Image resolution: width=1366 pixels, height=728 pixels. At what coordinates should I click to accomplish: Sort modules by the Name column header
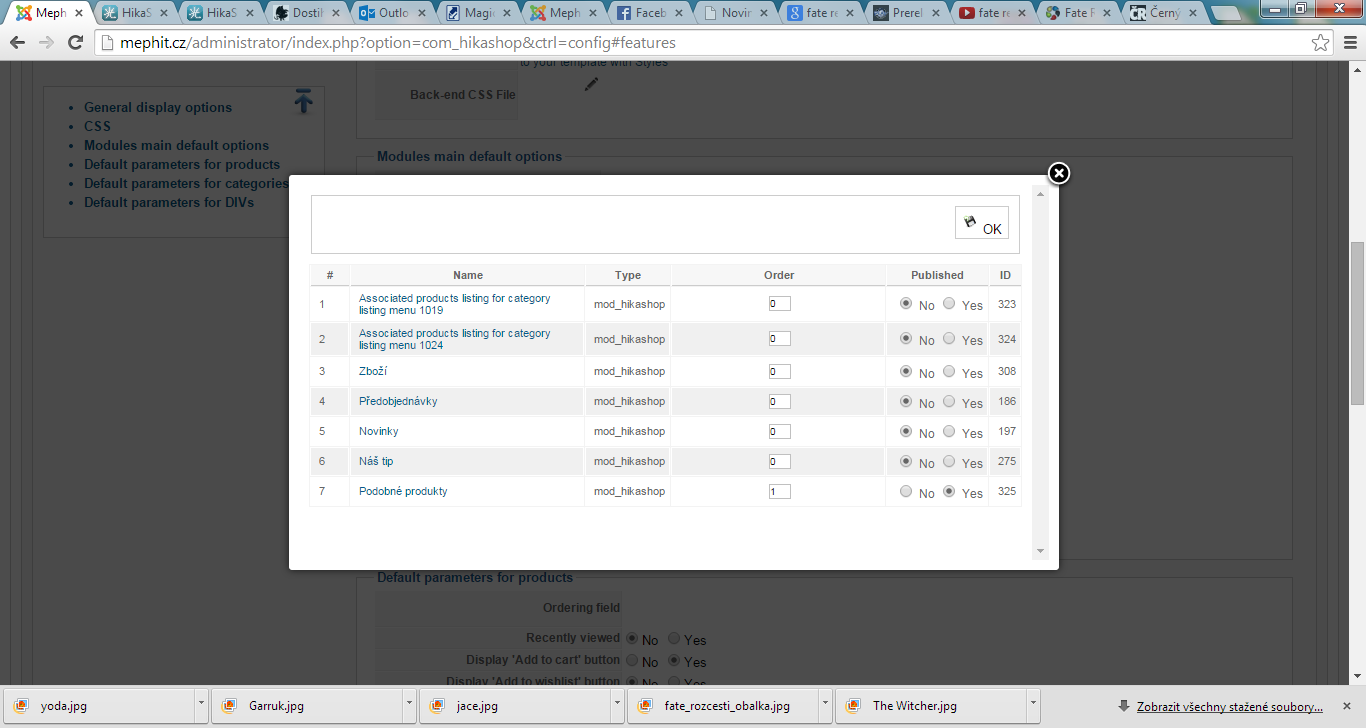[x=468, y=275]
